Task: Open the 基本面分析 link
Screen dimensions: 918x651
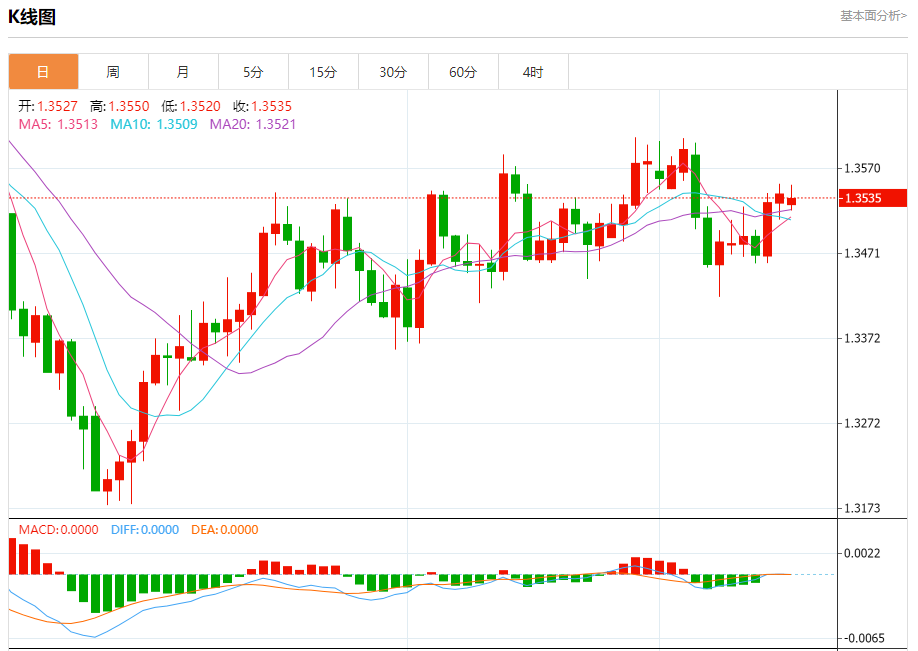Action: (x=873, y=16)
